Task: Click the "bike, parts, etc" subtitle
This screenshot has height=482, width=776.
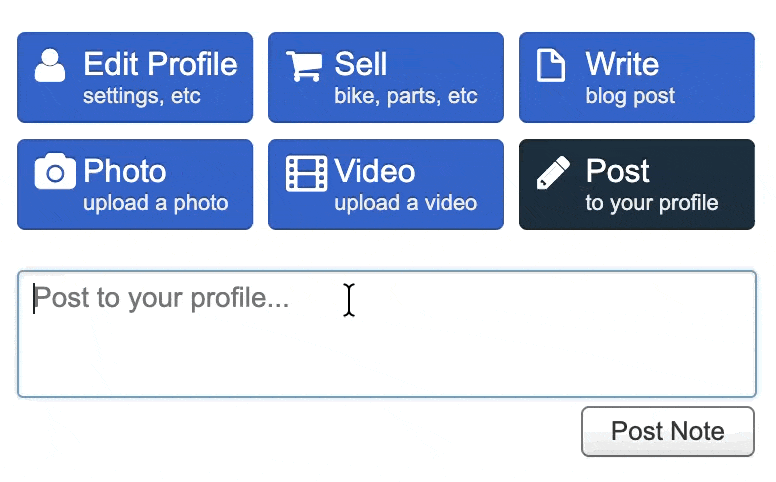Action: click(x=406, y=97)
